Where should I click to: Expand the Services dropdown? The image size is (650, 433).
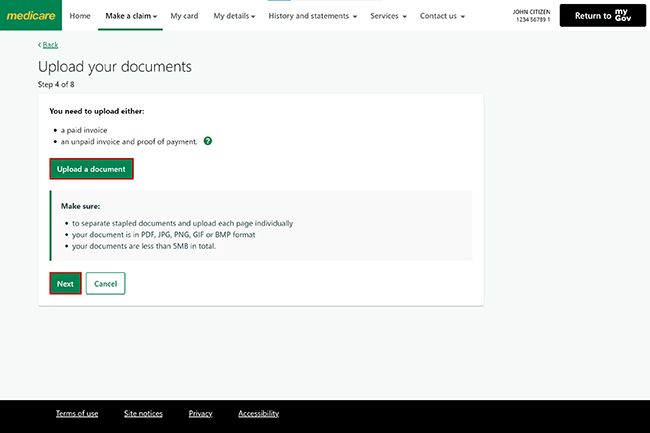click(388, 16)
